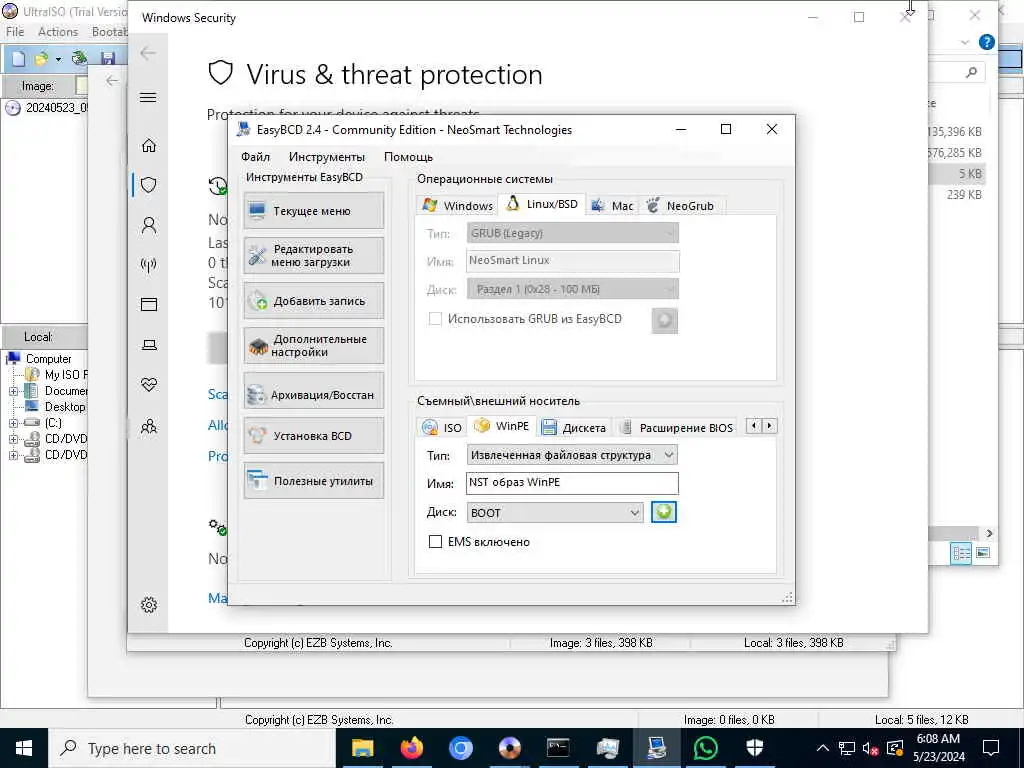1024x768 pixels.
Task: Expand the Documents node in UltraISO tree
Action: click(13, 391)
